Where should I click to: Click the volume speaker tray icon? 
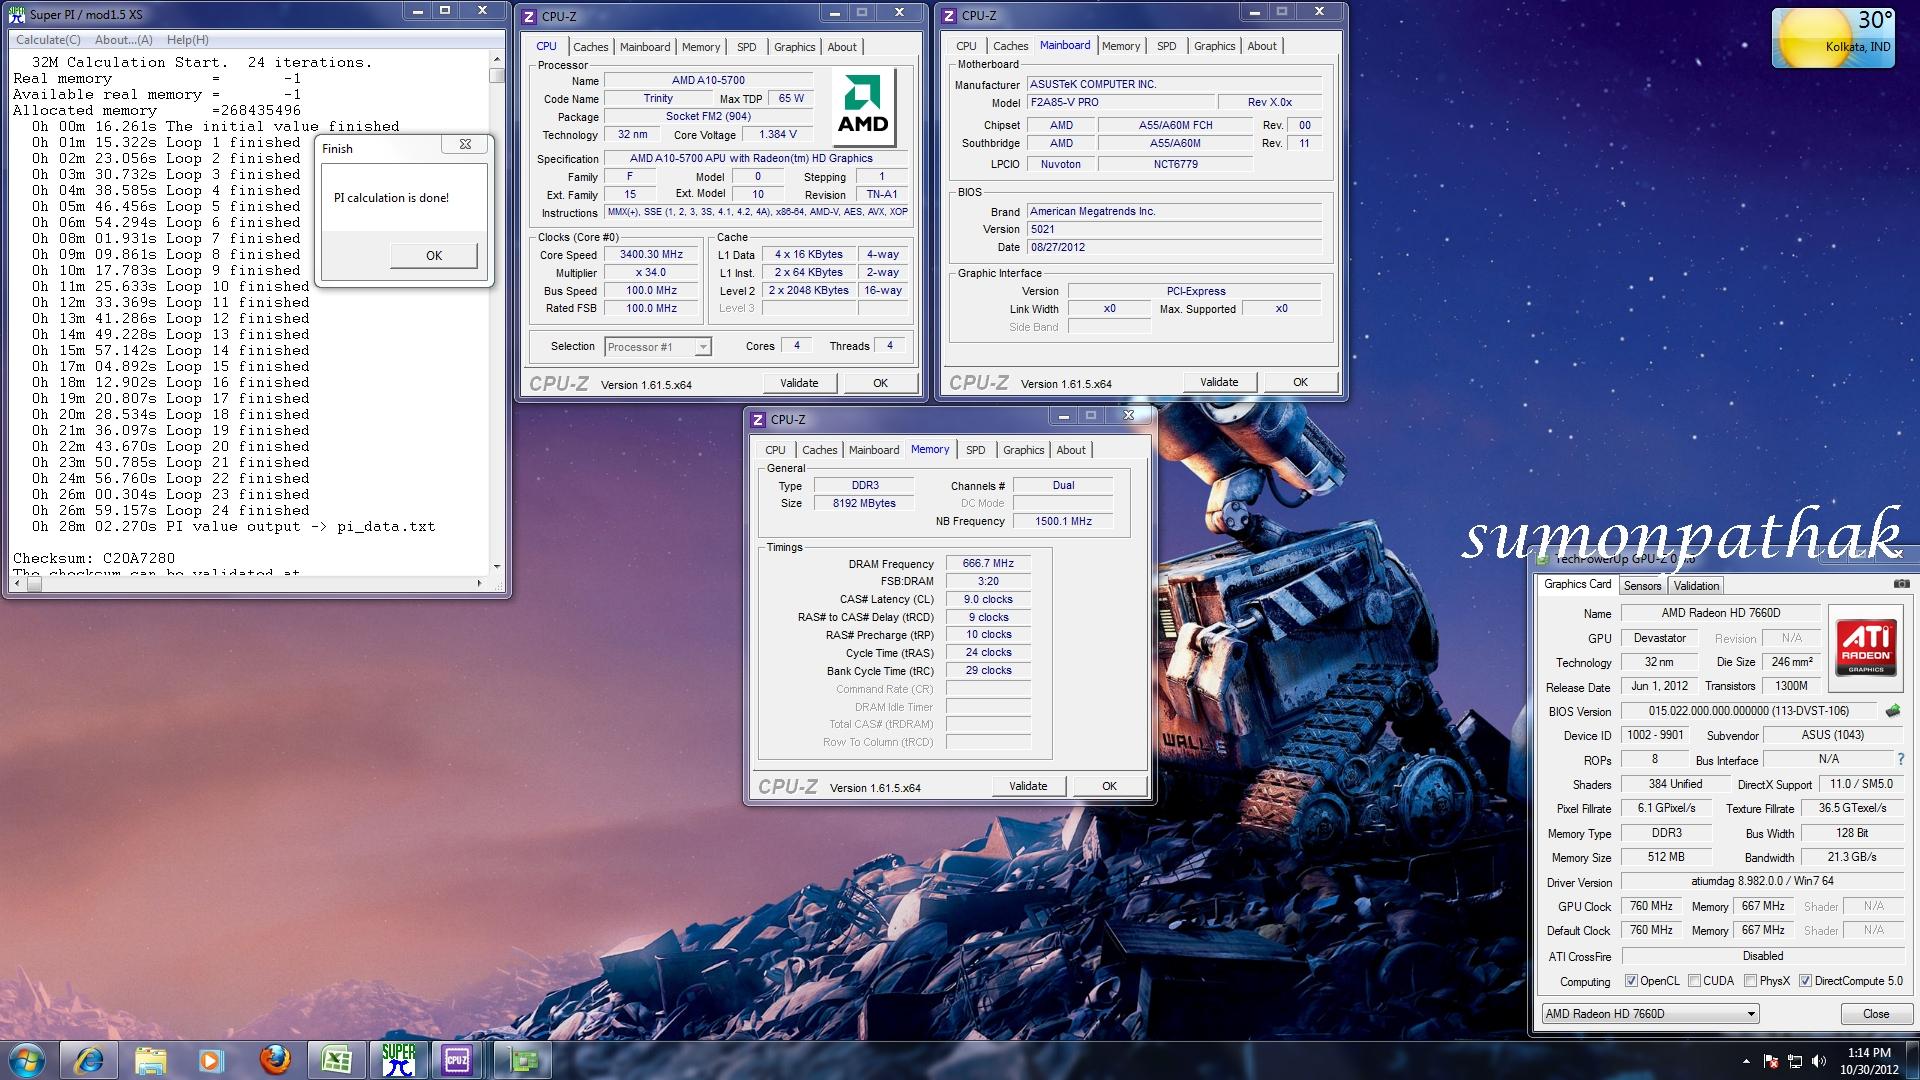coord(1819,1061)
